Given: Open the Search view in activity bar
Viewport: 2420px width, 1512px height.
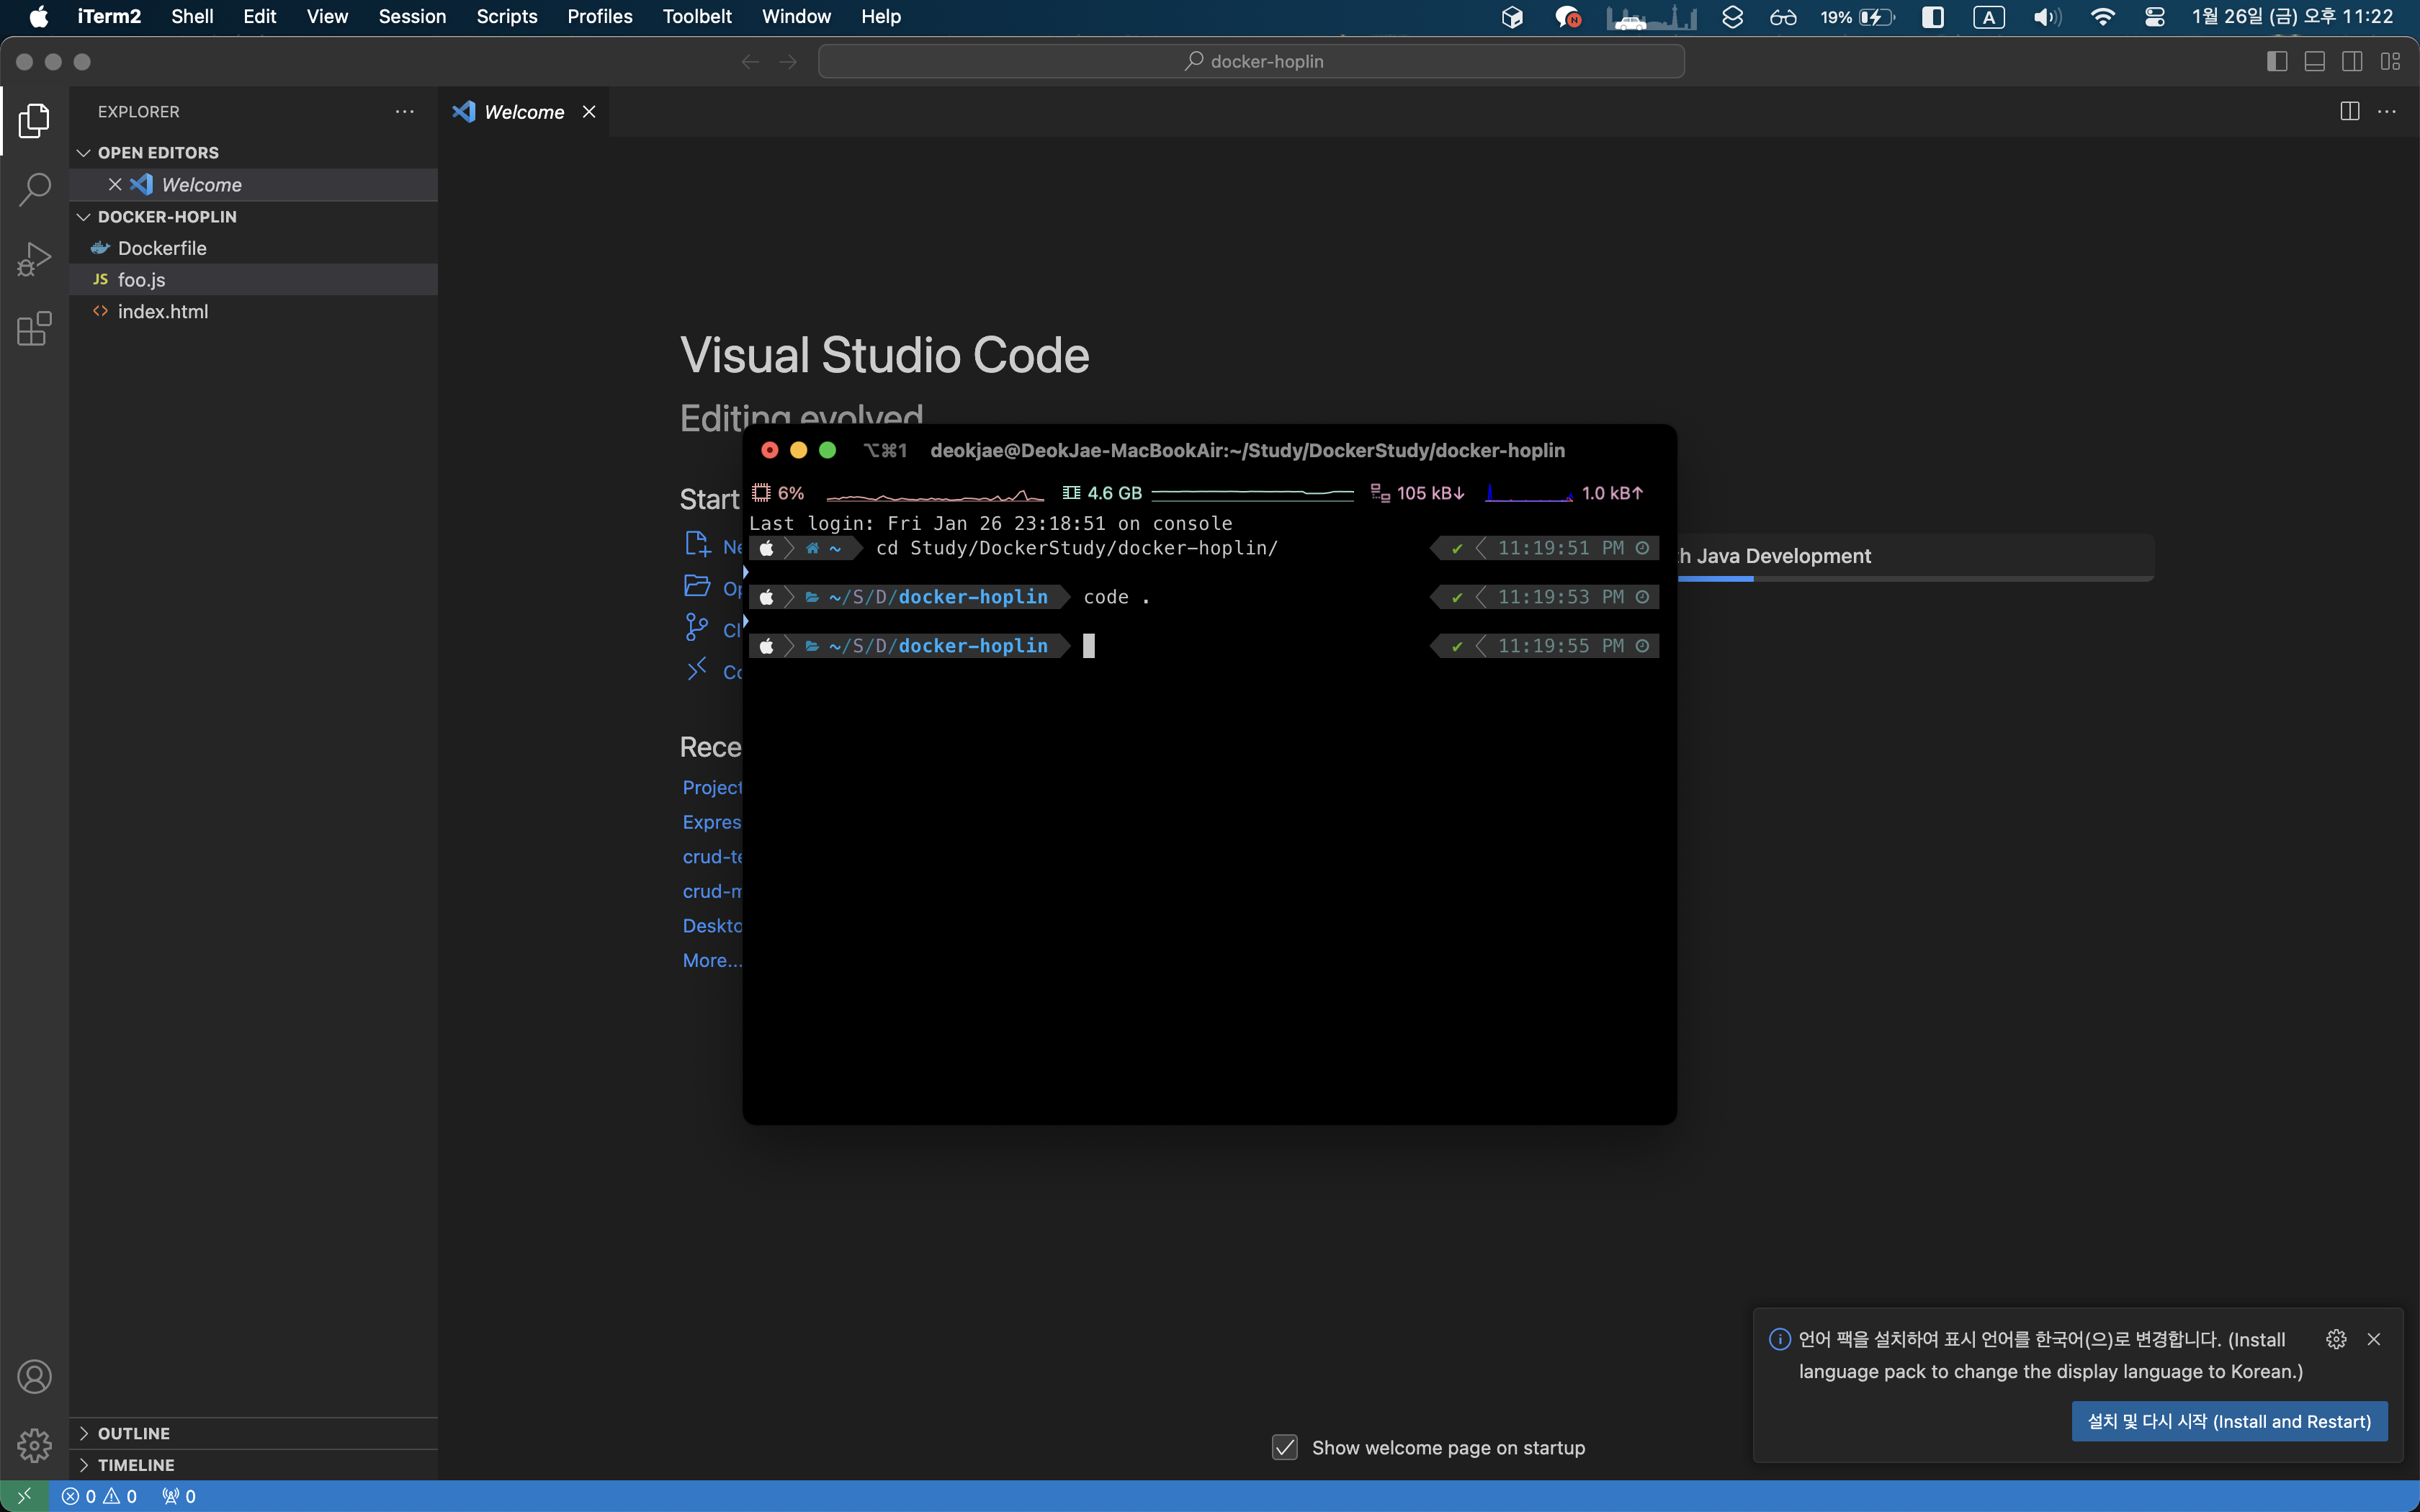Looking at the screenshot, I should pos(34,189).
